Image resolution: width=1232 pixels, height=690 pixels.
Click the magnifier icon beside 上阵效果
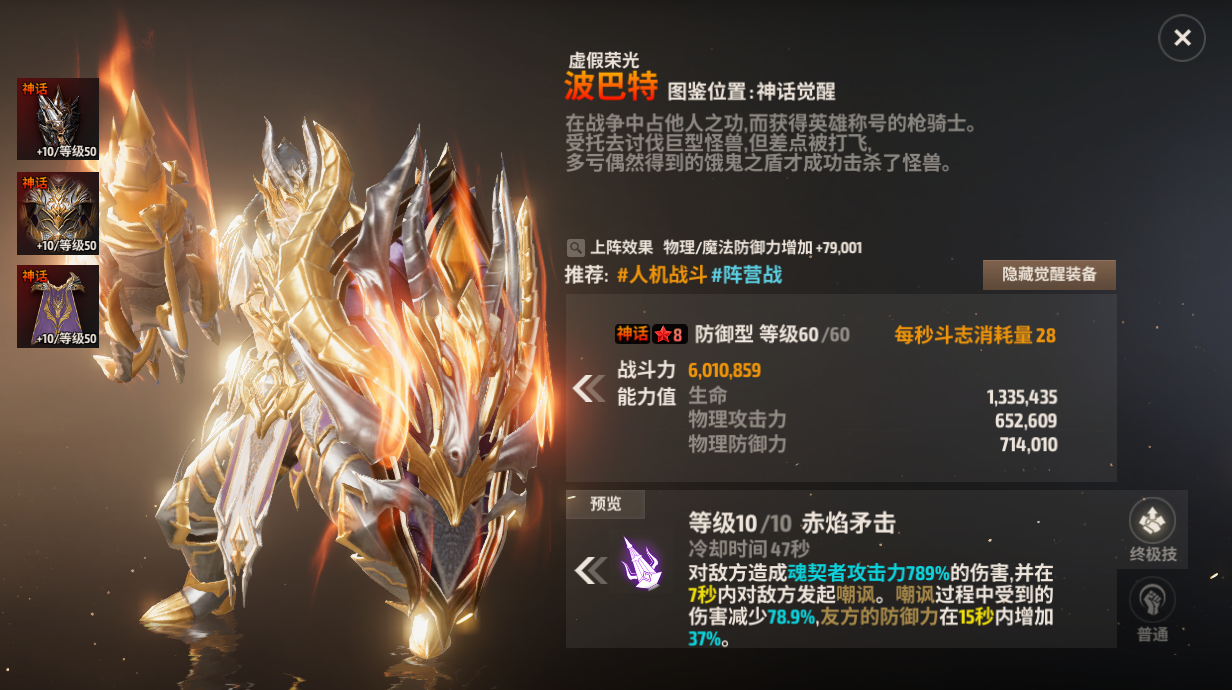point(575,247)
